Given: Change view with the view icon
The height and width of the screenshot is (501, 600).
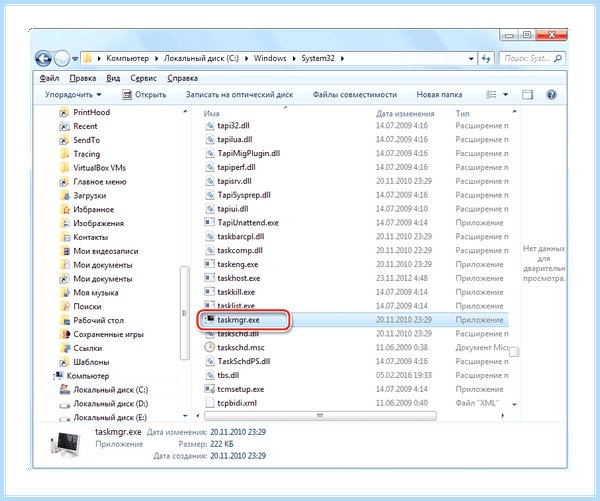Looking at the screenshot, I should click(491, 95).
